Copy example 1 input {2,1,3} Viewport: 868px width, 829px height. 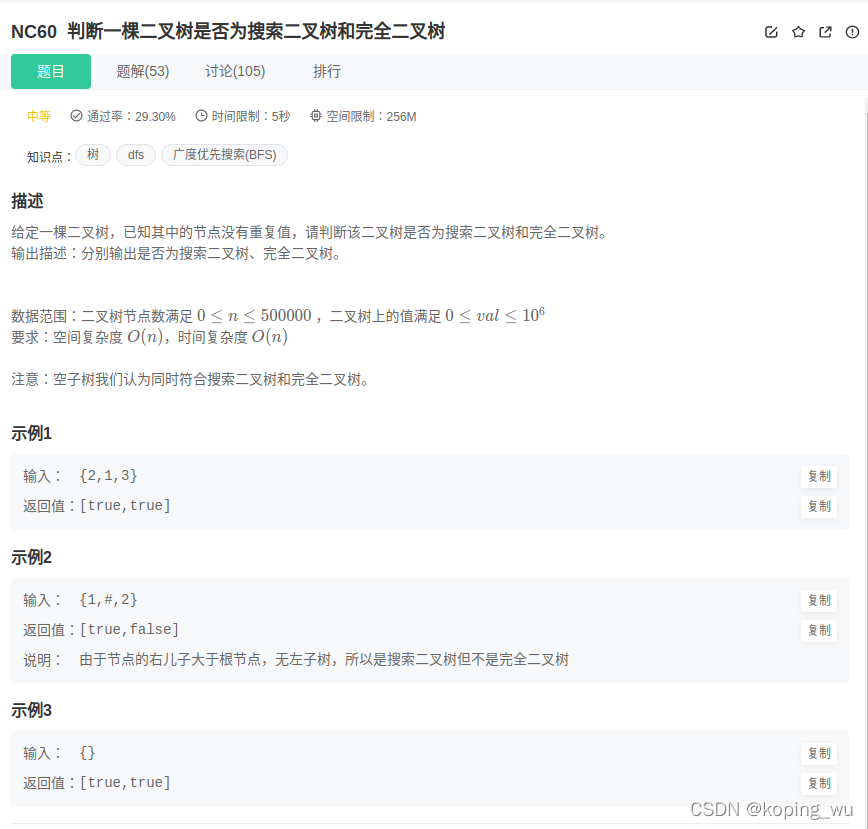point(819,476)
